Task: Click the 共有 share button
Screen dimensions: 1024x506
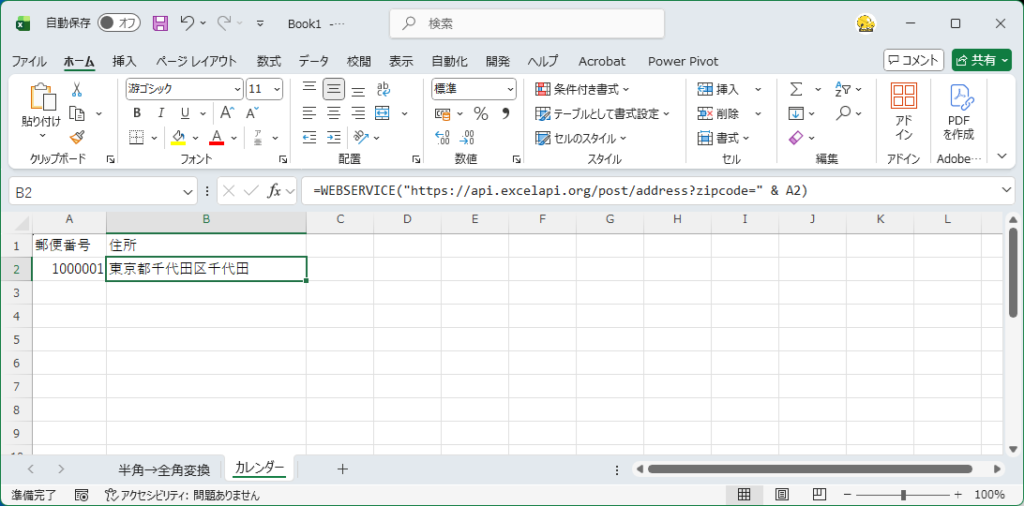Action: [981, 60]
